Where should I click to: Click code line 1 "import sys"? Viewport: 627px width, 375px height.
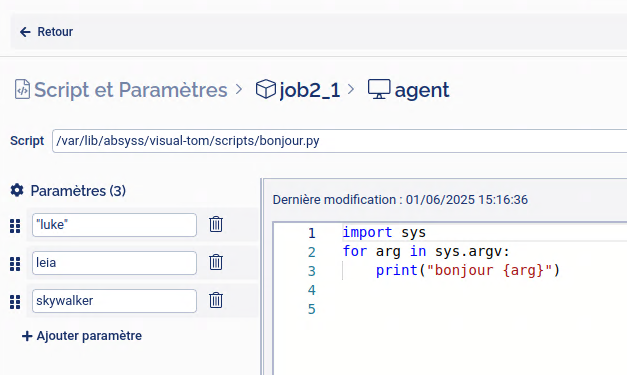[384, 232]
